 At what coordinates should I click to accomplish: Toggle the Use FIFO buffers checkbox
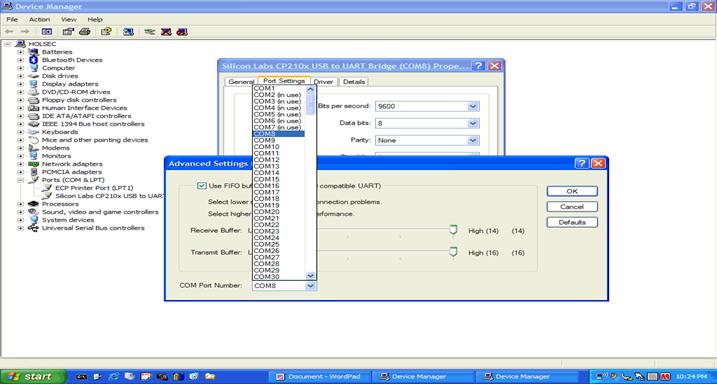(201, 186)
